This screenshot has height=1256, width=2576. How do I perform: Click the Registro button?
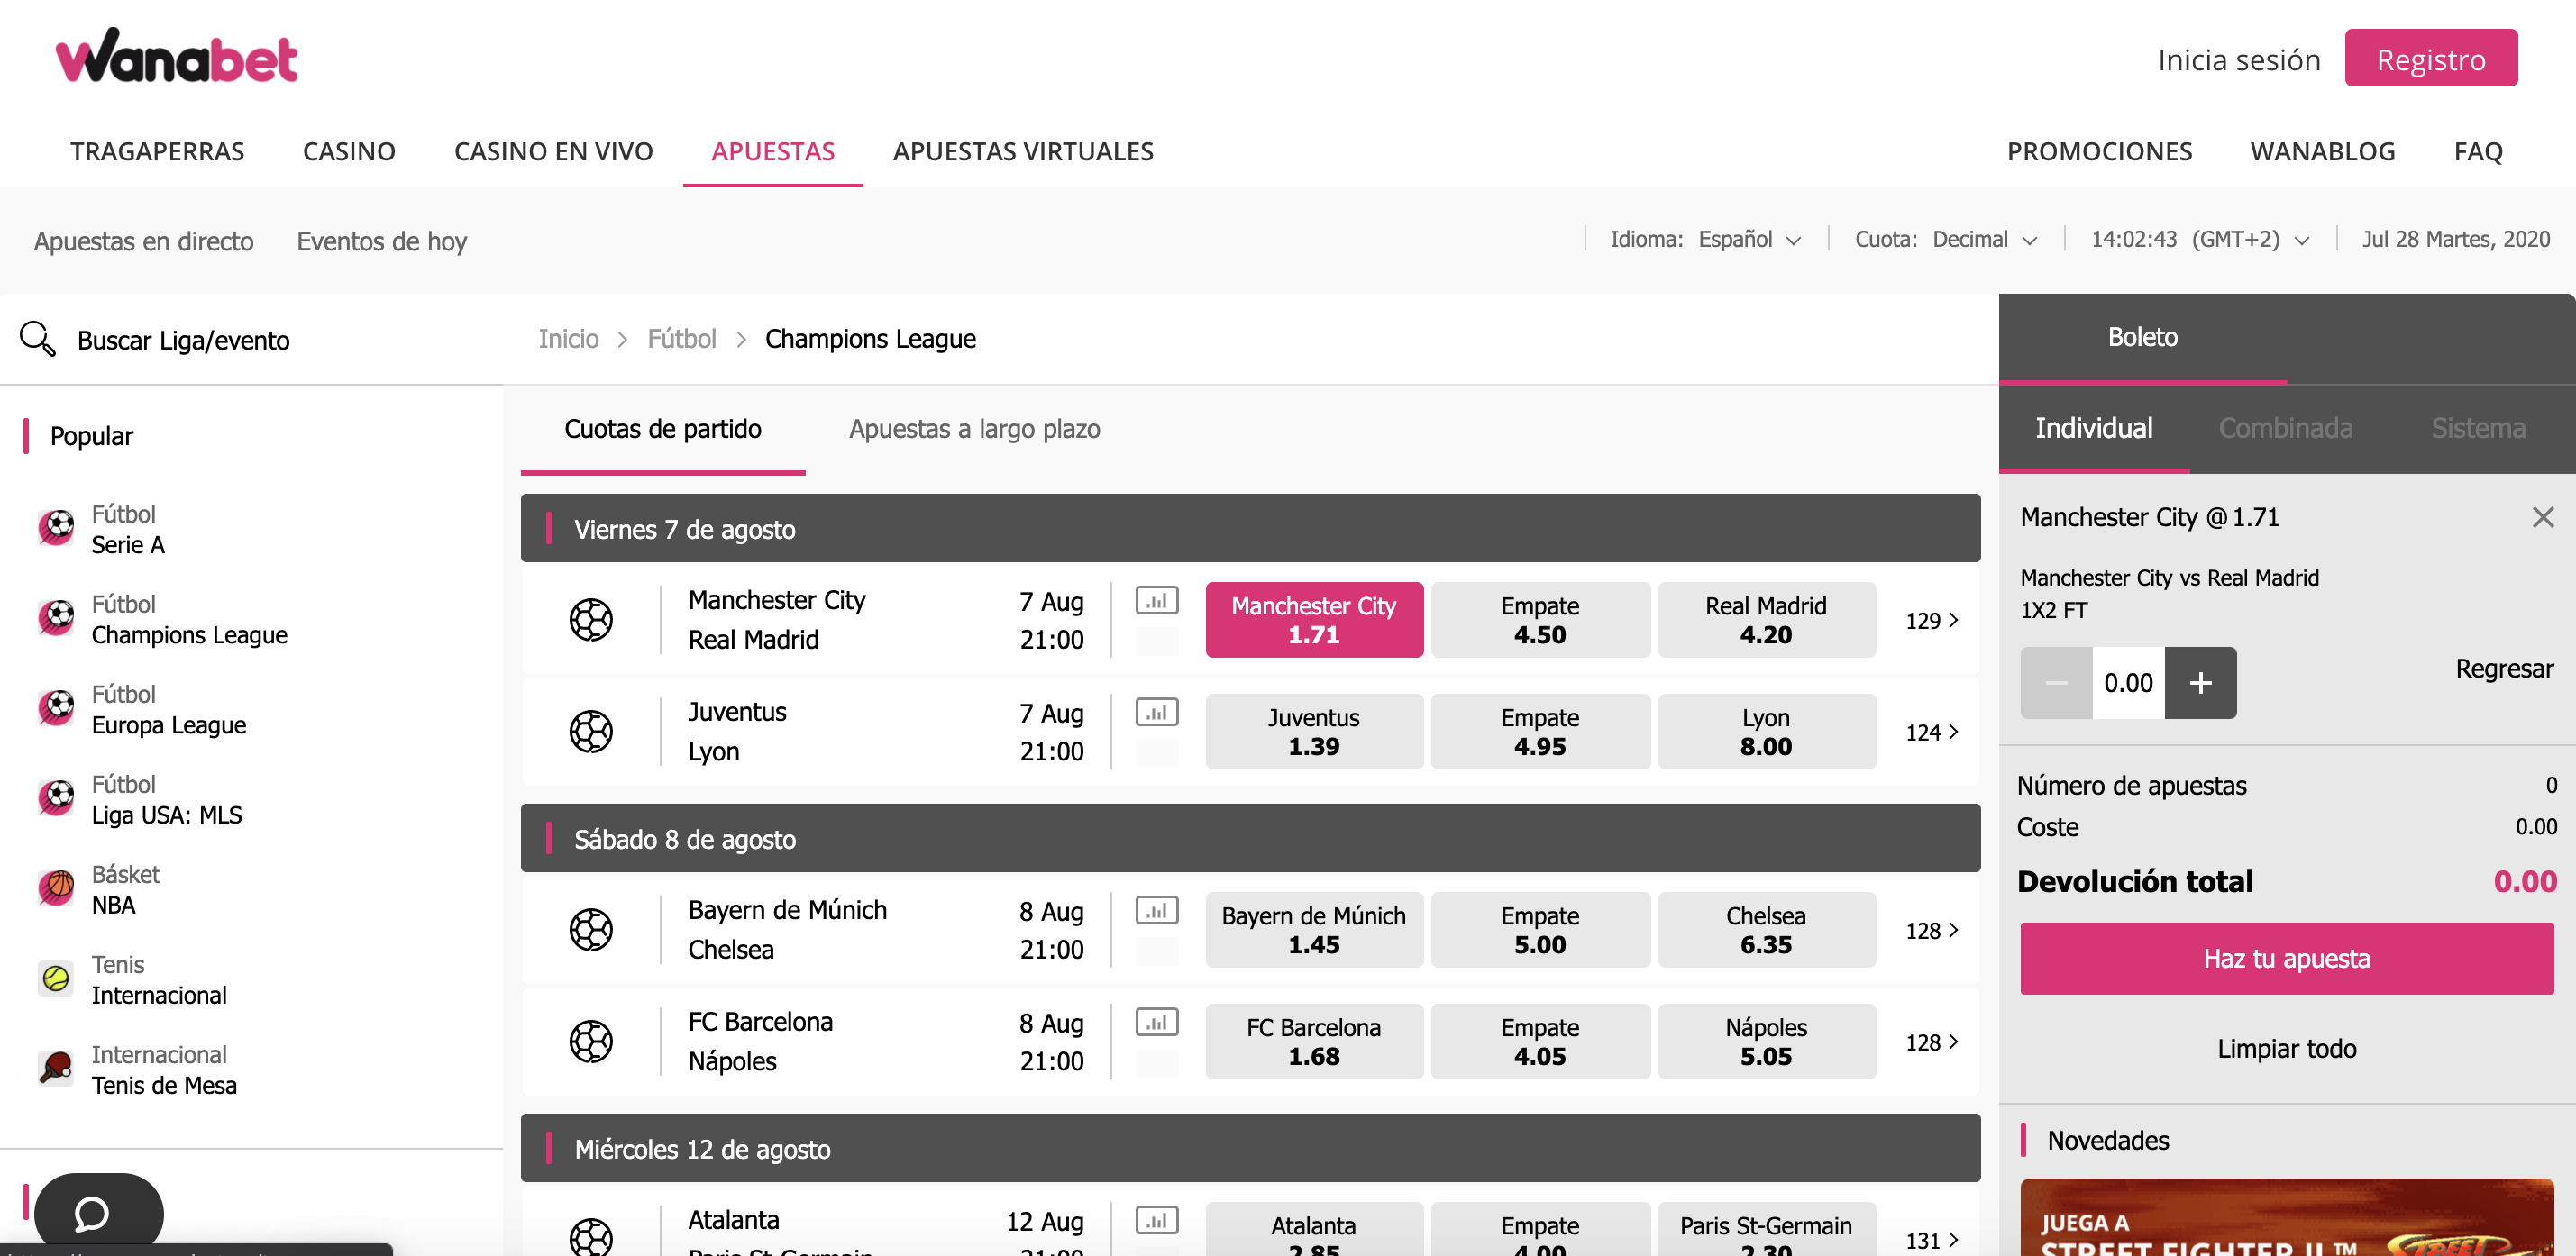(2430, 58)
